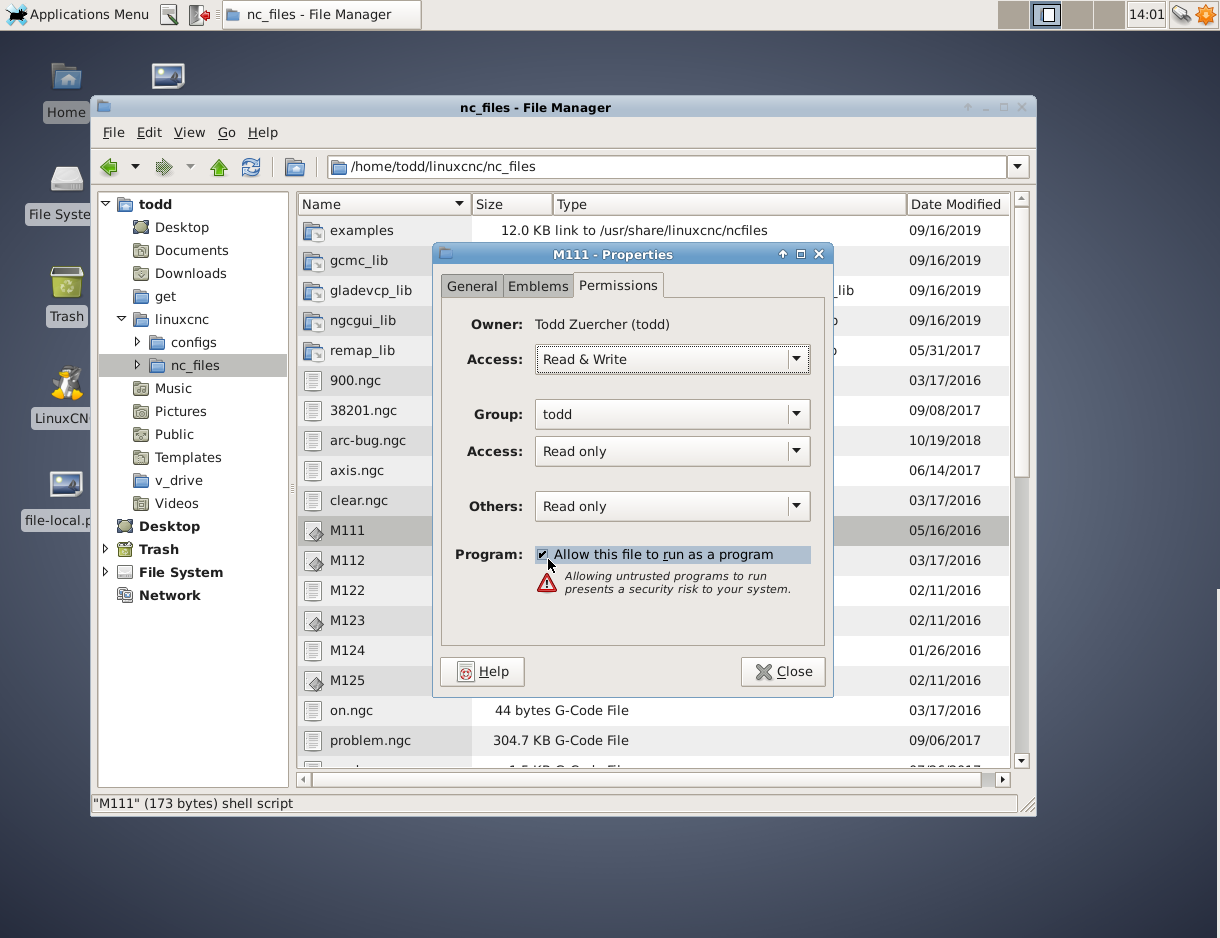Expand the configs tree node
Image resolution: width=1220 pixels, height=938 pixels.
137,342
